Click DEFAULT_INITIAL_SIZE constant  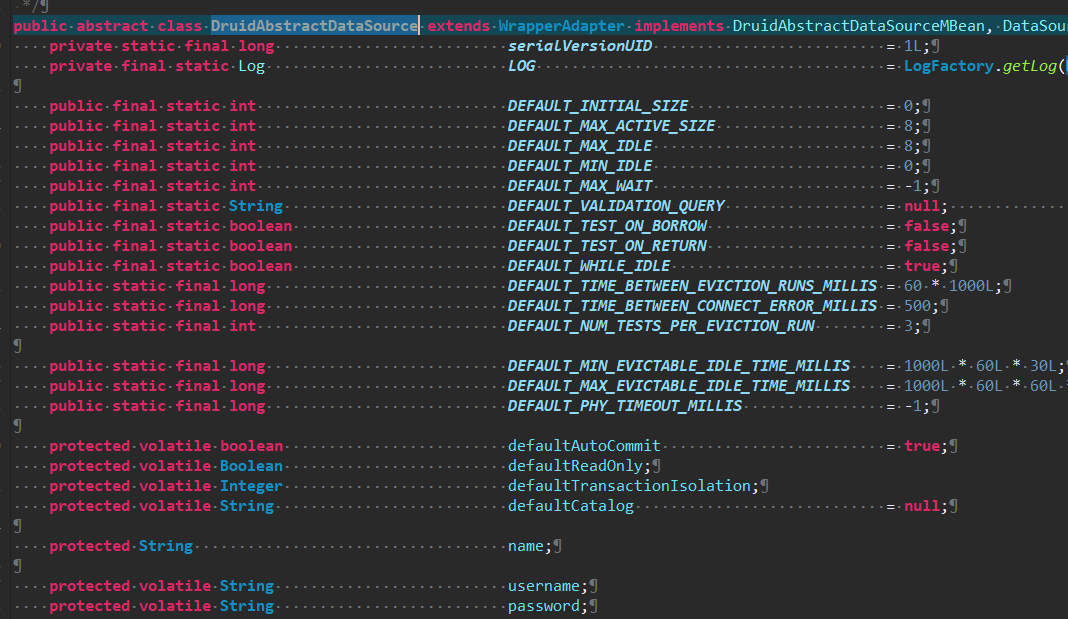click(x=598, y=106)
